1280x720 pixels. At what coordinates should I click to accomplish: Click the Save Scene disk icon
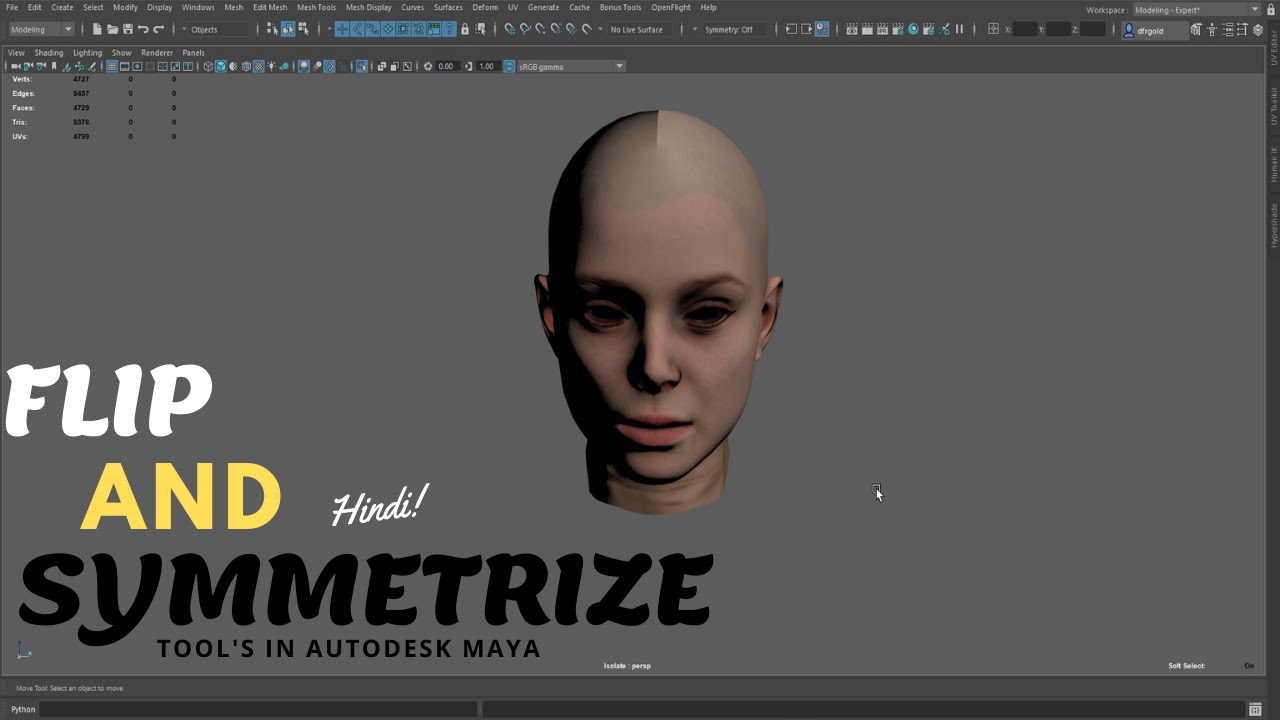click(127, 30)
